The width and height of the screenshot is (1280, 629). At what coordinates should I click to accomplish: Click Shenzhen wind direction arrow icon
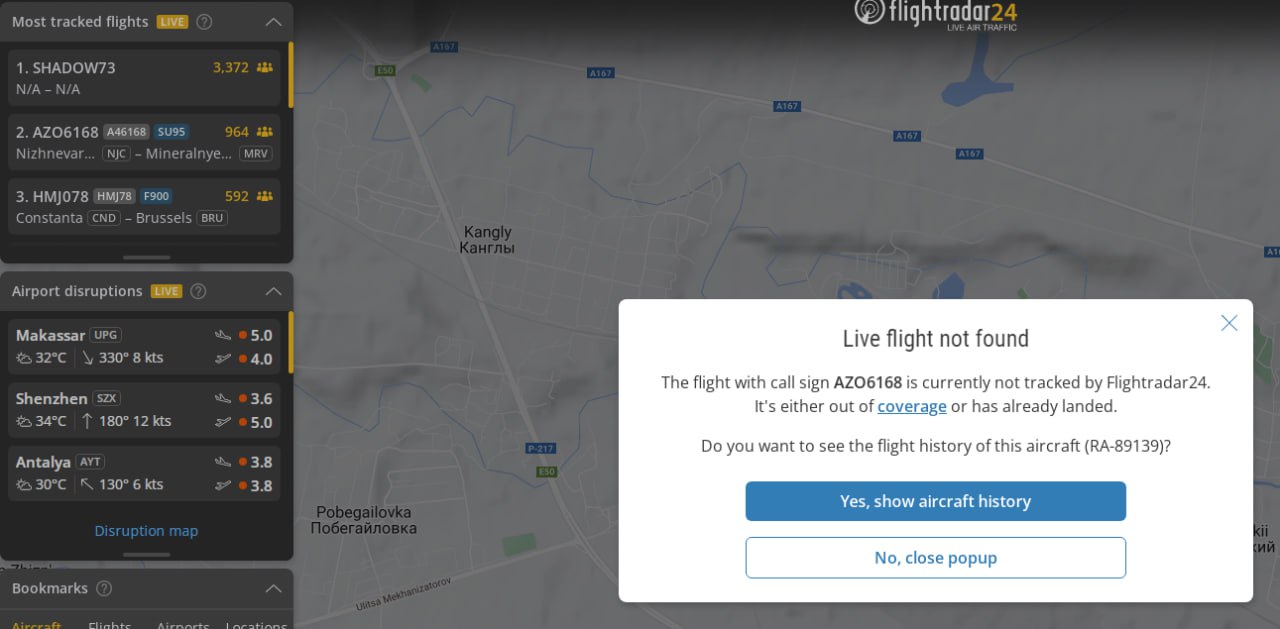coord(87,421)
